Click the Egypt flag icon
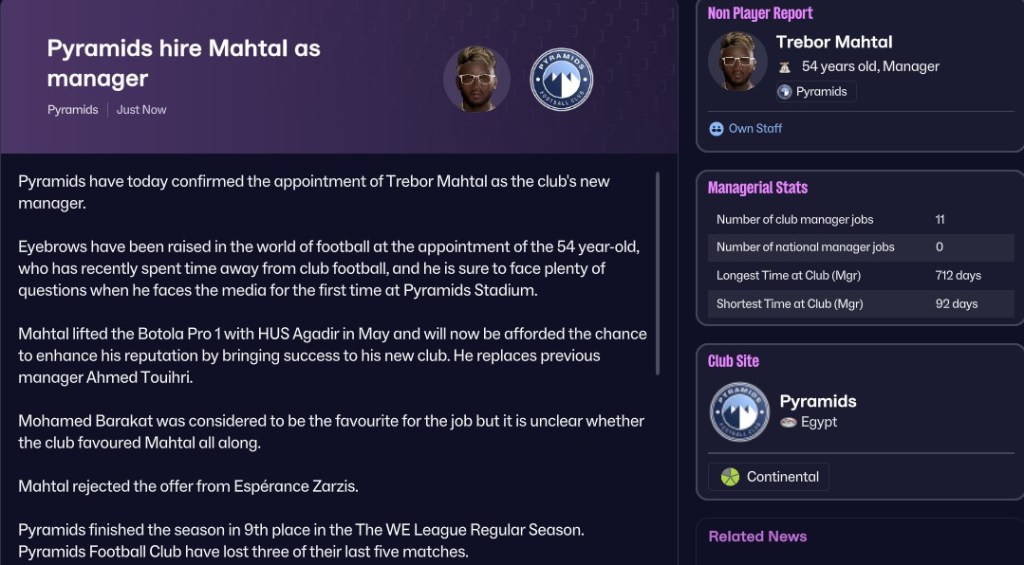Screen dimensions: 1024x565 (788, 422)
